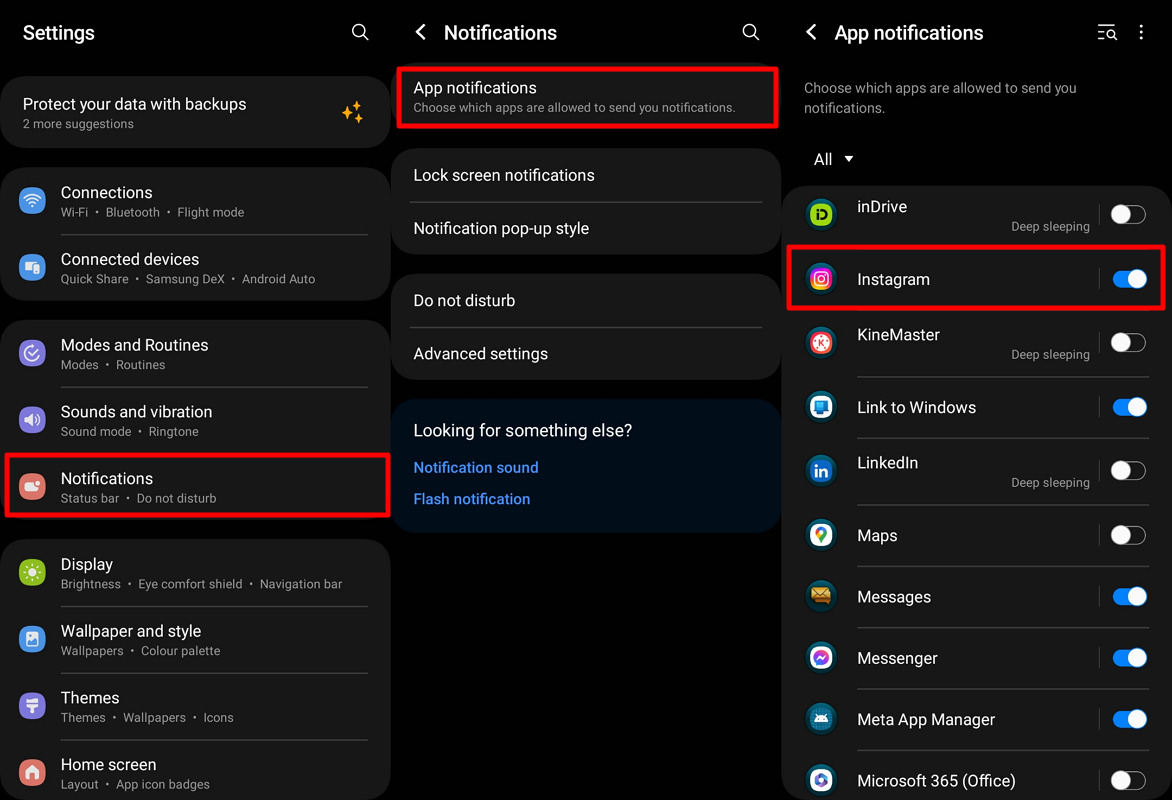Expand the All apps filter dropdown
This screenshot has height=800, width=1172.
(833, 159)
